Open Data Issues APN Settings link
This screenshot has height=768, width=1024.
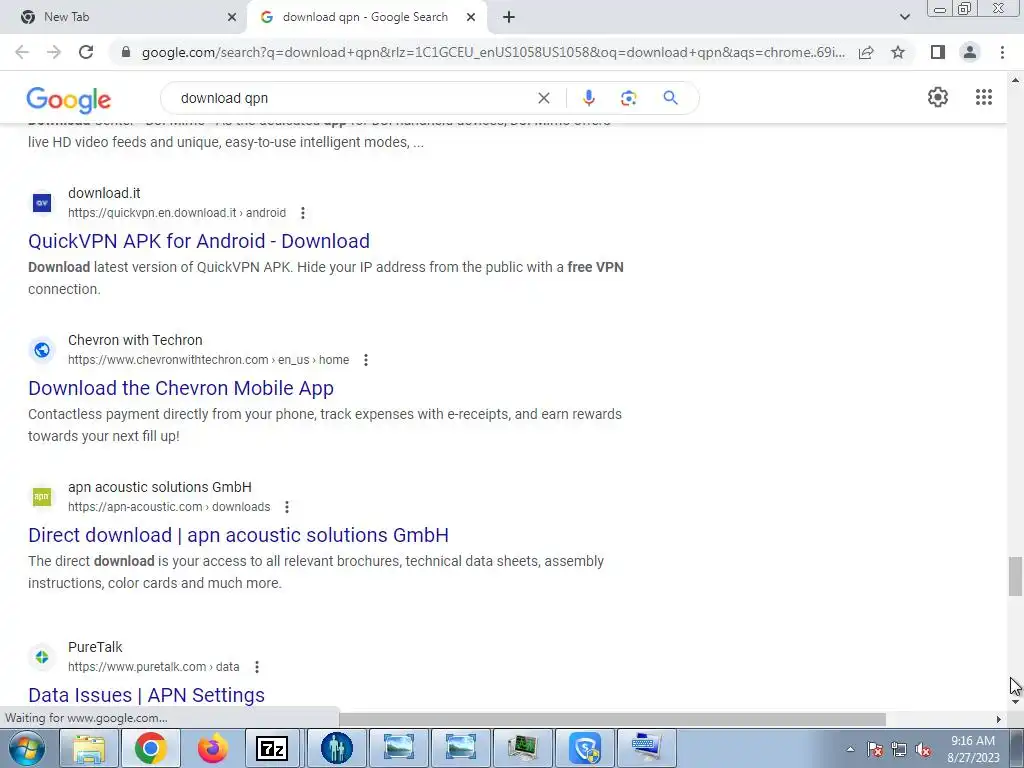146,695
